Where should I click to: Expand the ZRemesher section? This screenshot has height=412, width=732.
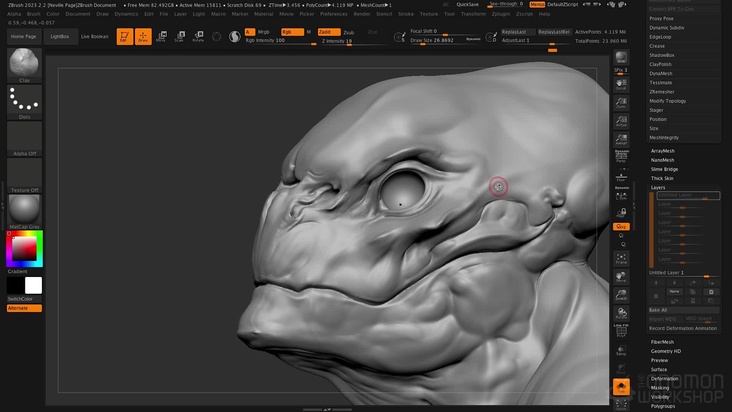pos(662,92)
